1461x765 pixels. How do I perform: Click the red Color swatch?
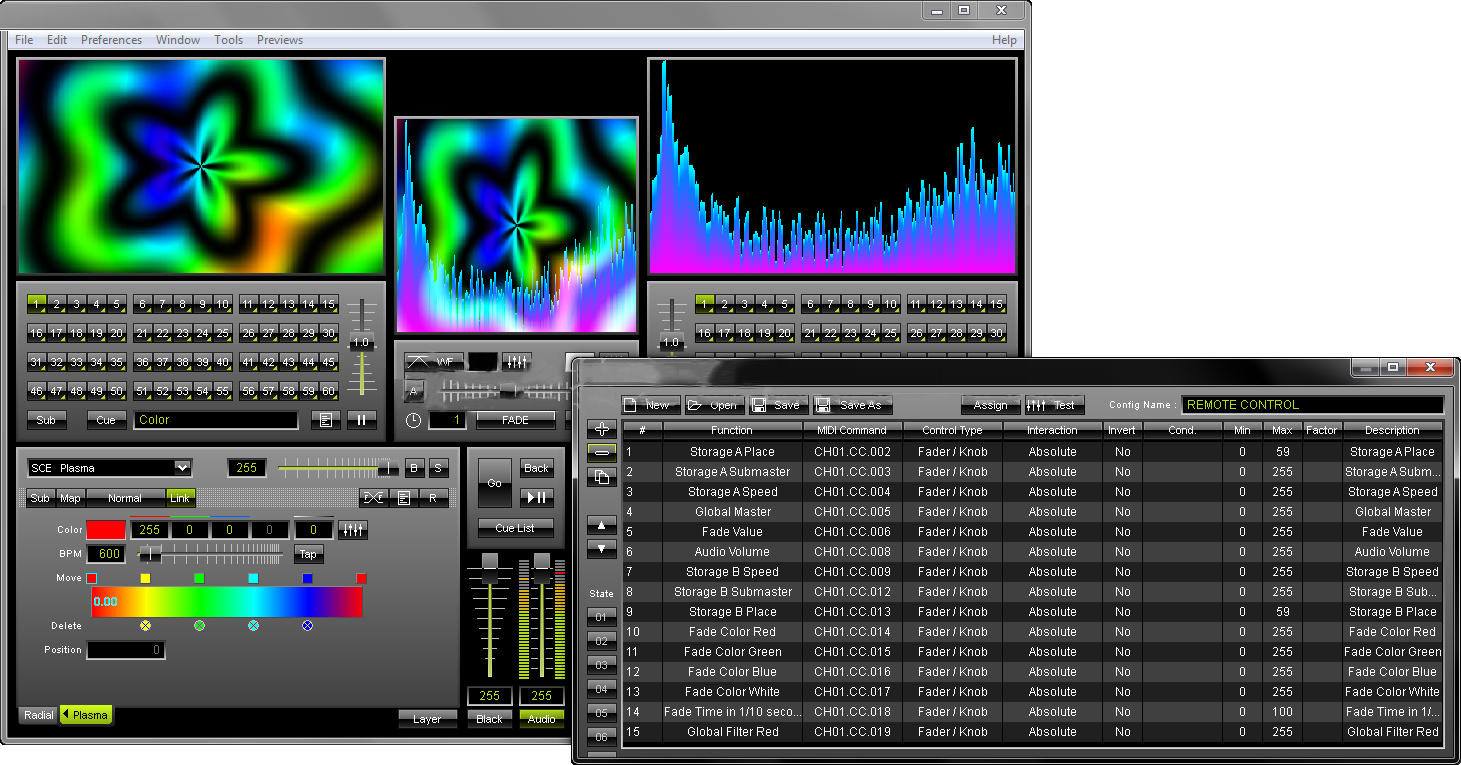106,530
